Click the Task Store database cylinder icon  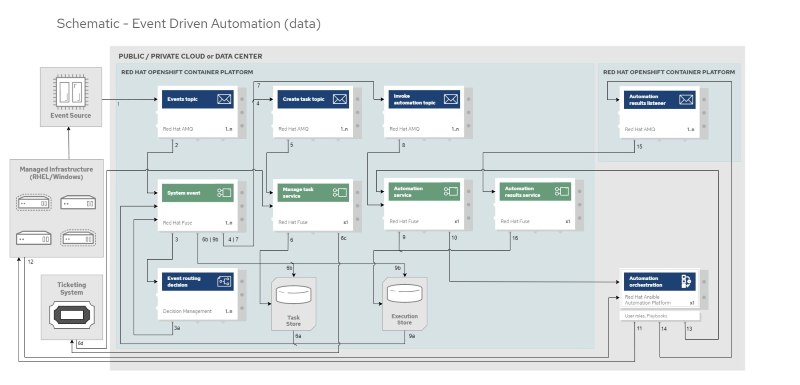(293, 295)
